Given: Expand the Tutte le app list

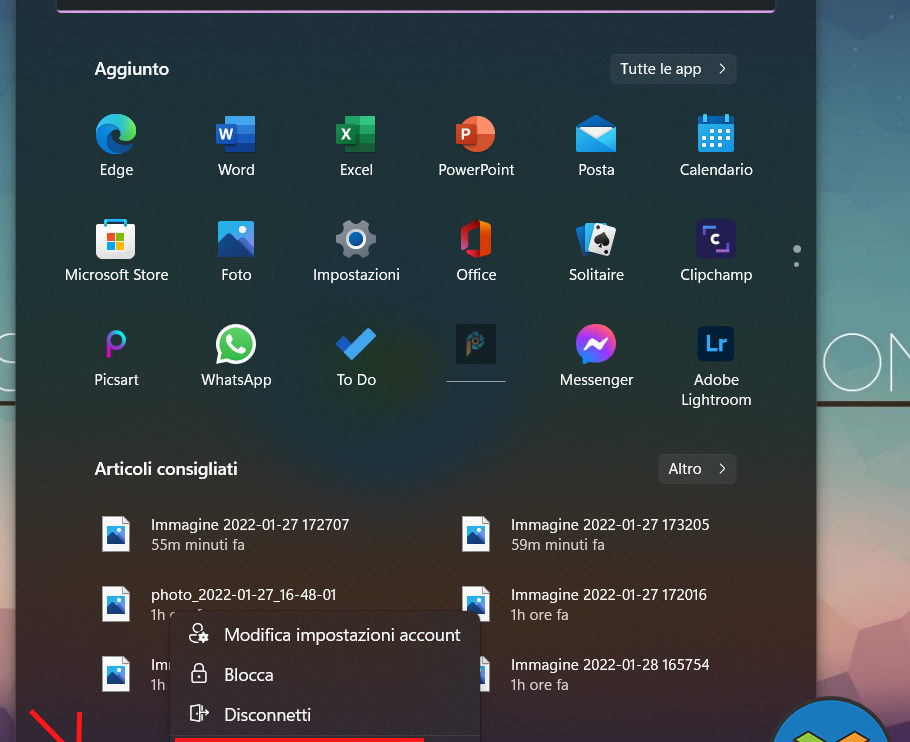Looking at the screenshot, I should pyautogui.click(x=673, y=69).
